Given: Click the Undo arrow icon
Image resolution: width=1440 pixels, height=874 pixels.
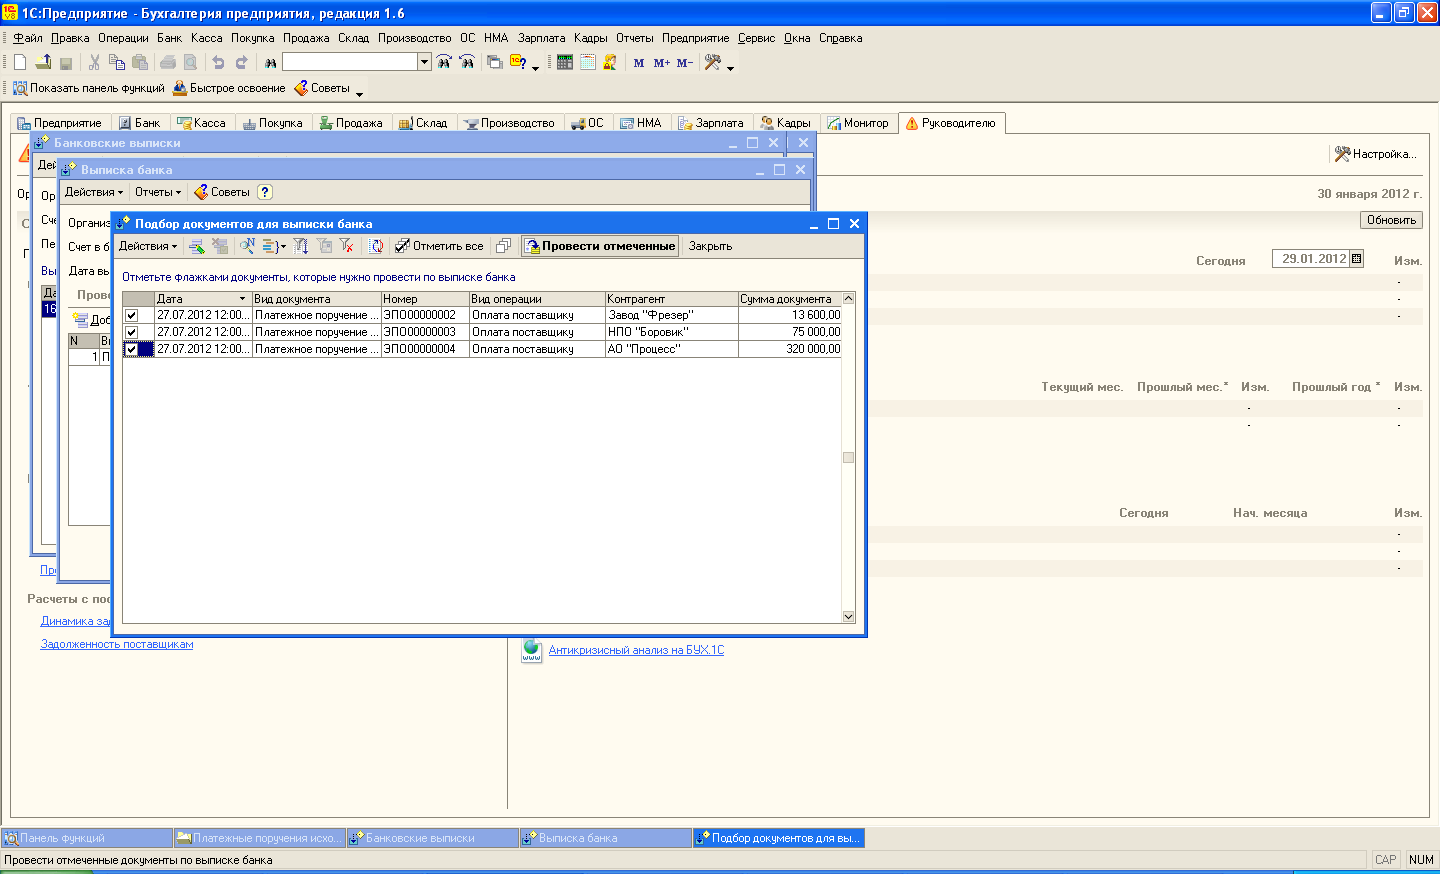Looking at the screenshot, I should (x=218, y=62).
